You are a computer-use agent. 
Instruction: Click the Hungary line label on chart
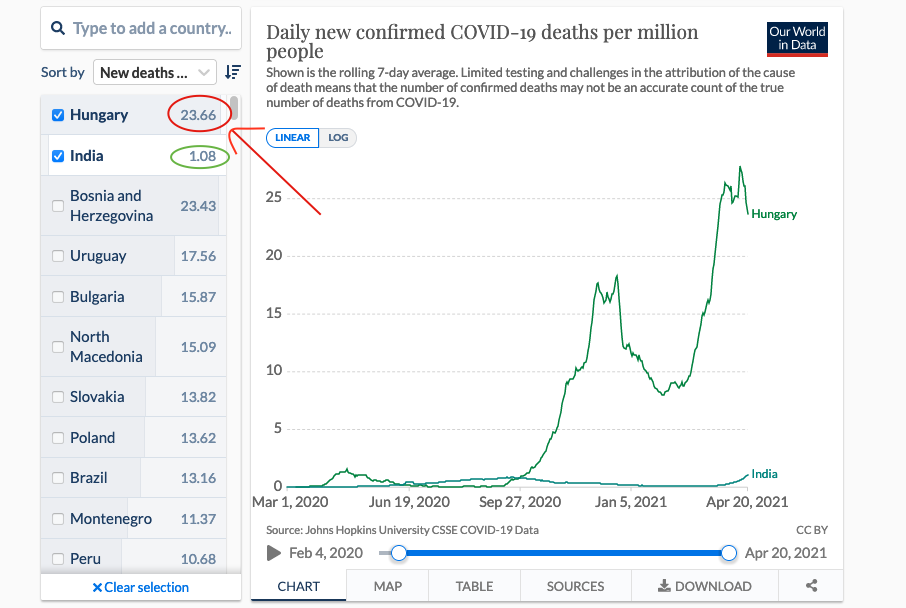coord(774,214)
